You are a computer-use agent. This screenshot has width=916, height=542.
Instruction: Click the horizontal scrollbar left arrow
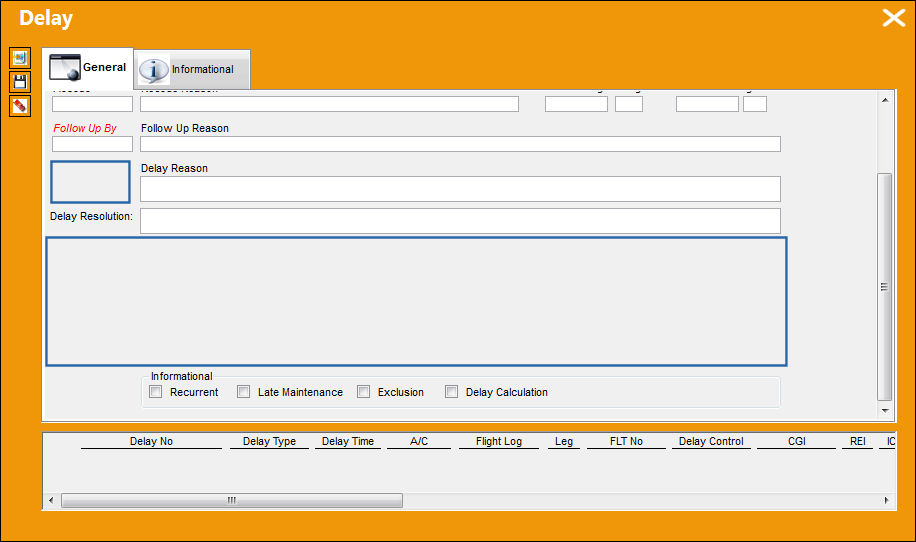click(x=51, y=500)
